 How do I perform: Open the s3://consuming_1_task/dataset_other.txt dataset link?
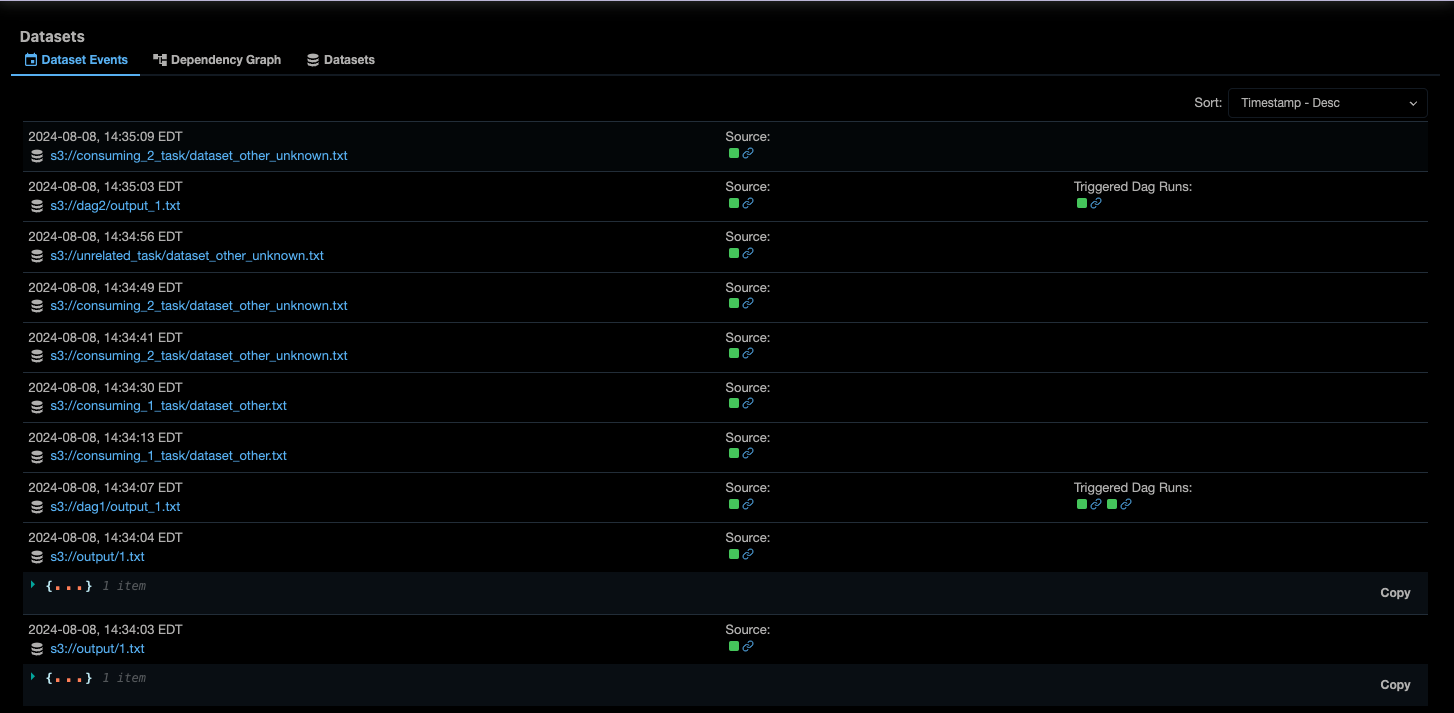tap(168, 405)
